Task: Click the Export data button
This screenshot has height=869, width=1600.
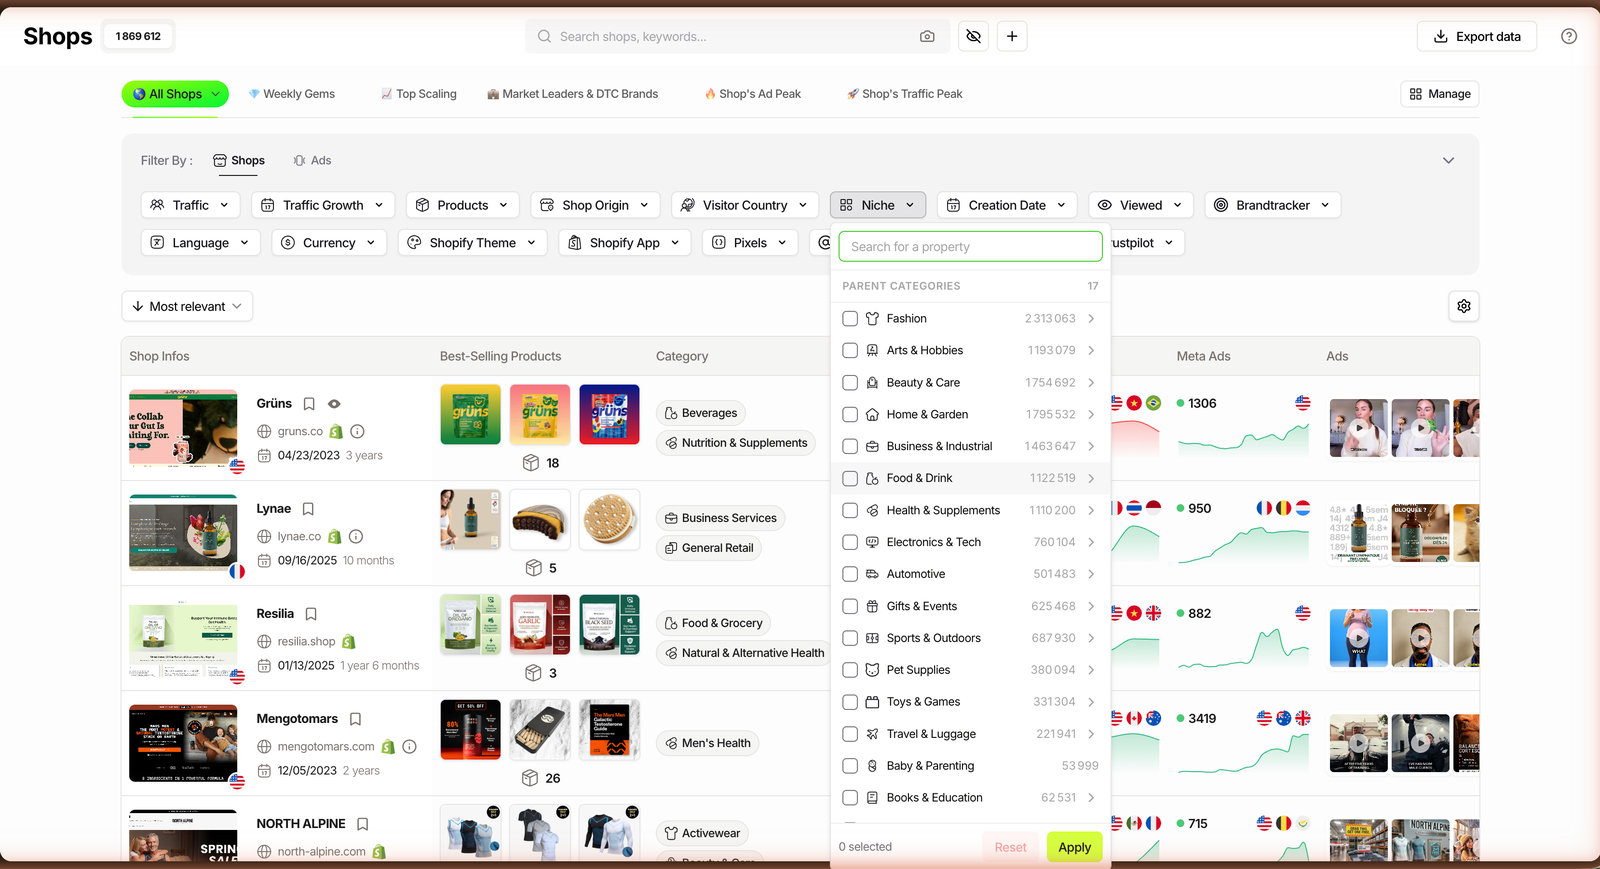Action: (1477, 37)
